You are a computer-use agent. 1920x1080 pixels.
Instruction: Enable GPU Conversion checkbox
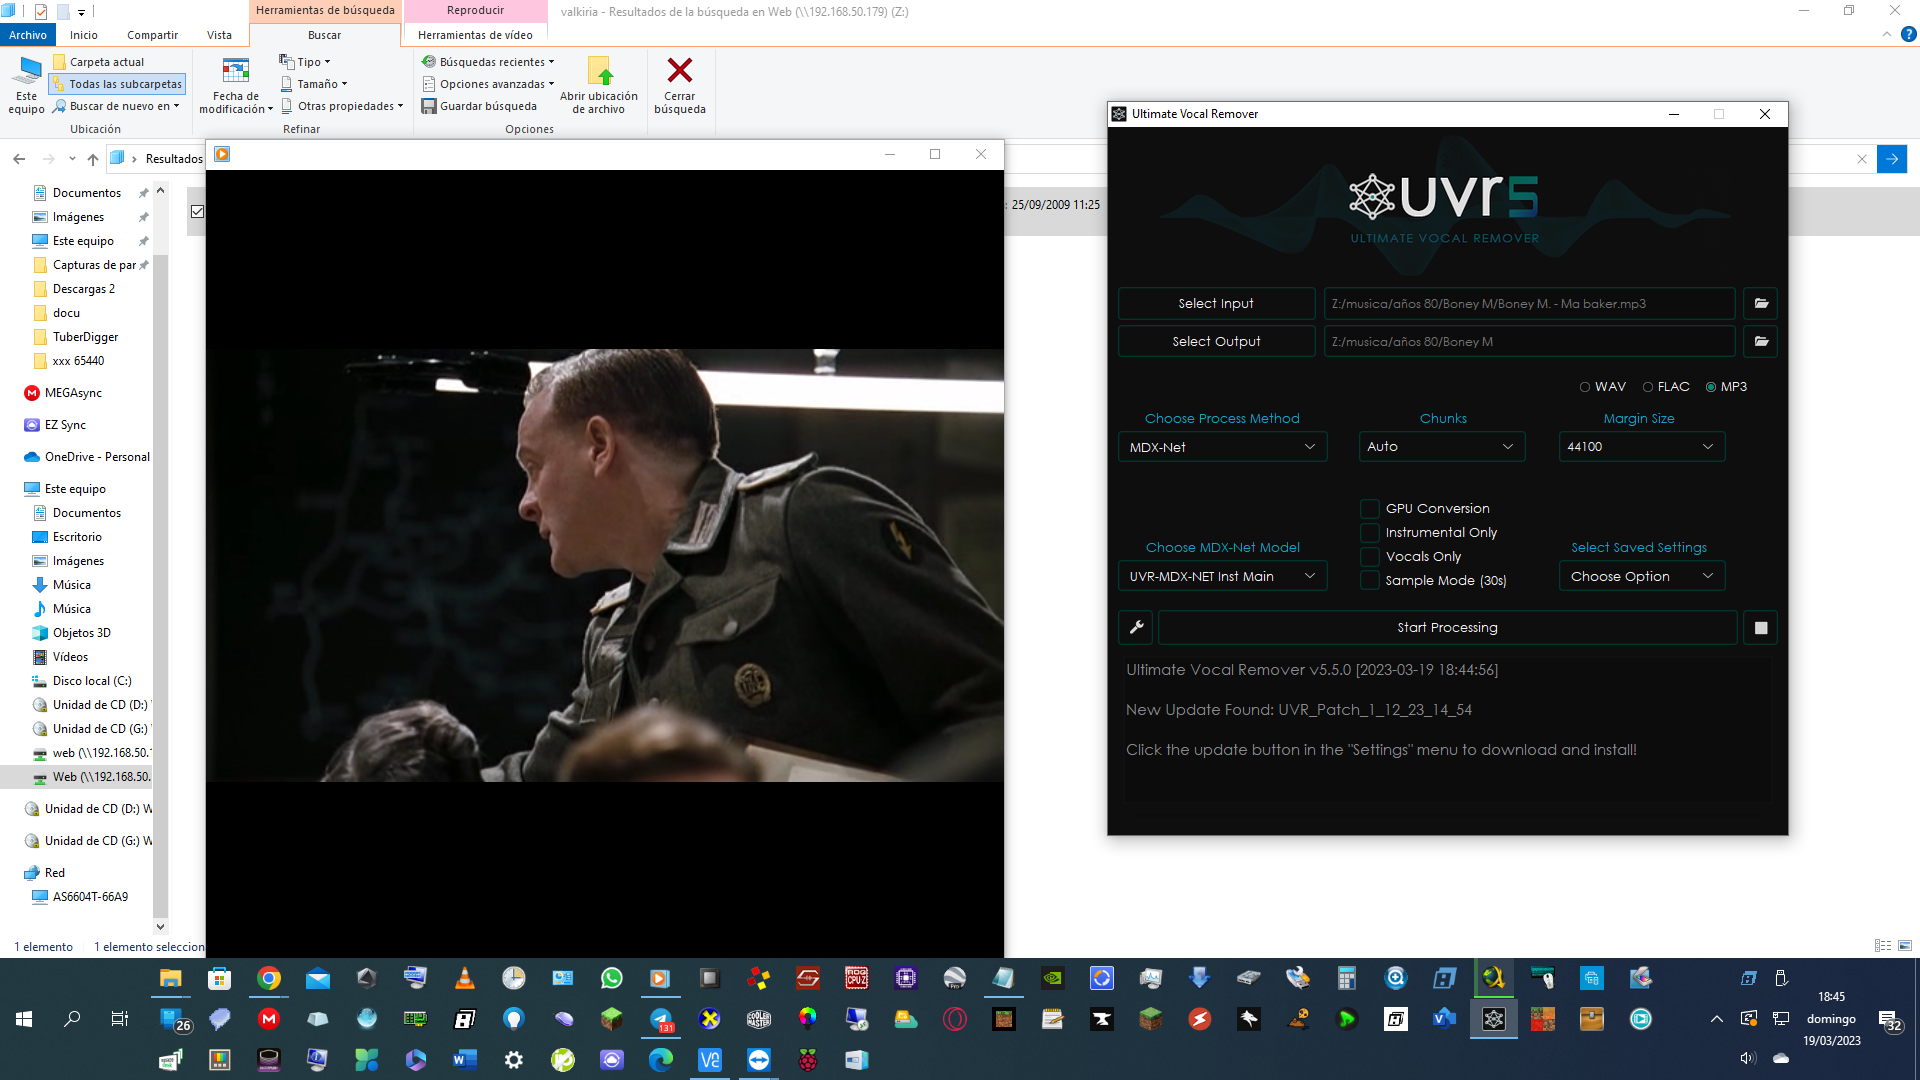pos(1370,509)
